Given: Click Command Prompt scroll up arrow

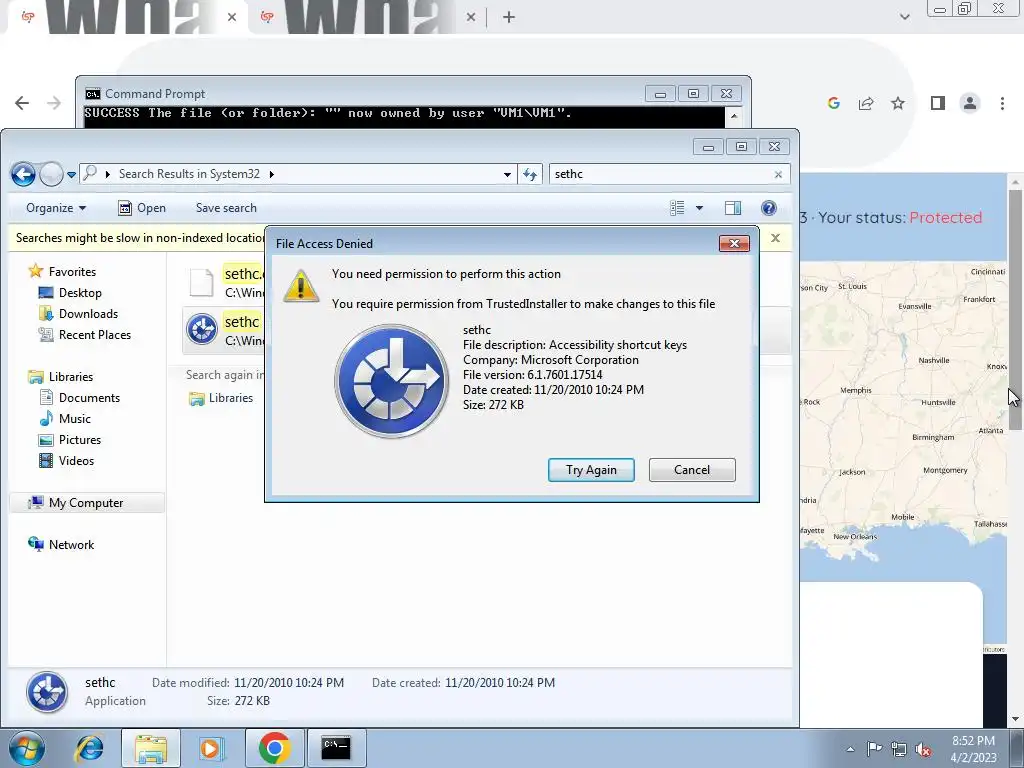Looking at the screenshot, I should pos(734,116).
